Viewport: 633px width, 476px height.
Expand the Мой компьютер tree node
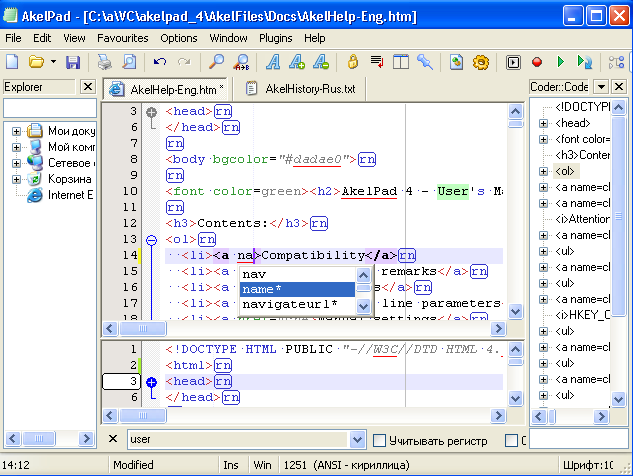tap(16, 147)
